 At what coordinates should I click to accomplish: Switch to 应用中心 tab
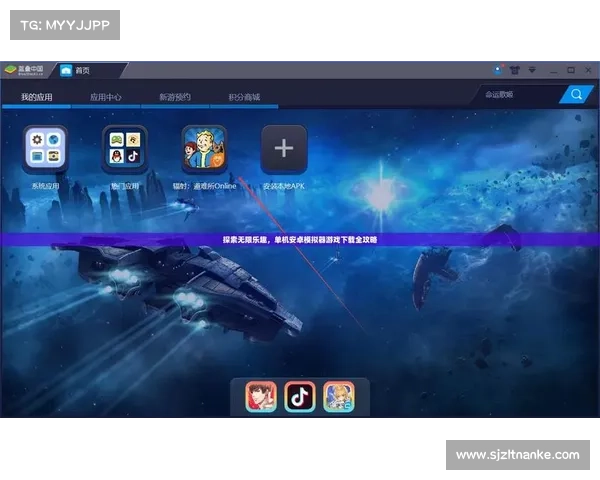point(106,97)
